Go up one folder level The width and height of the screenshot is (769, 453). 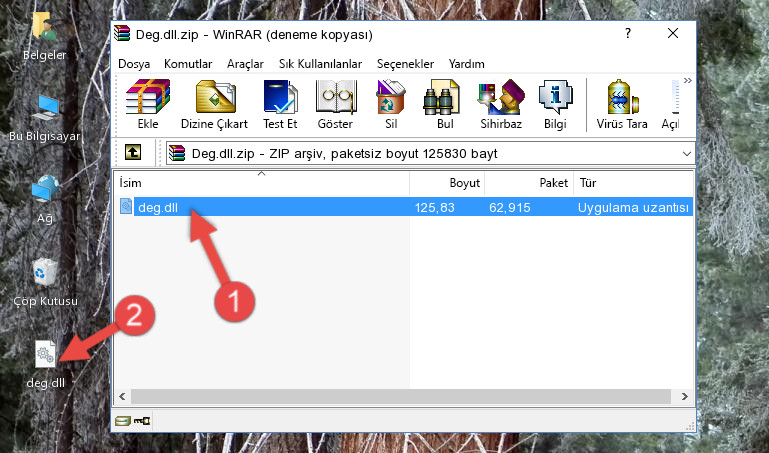click(133, 152)
